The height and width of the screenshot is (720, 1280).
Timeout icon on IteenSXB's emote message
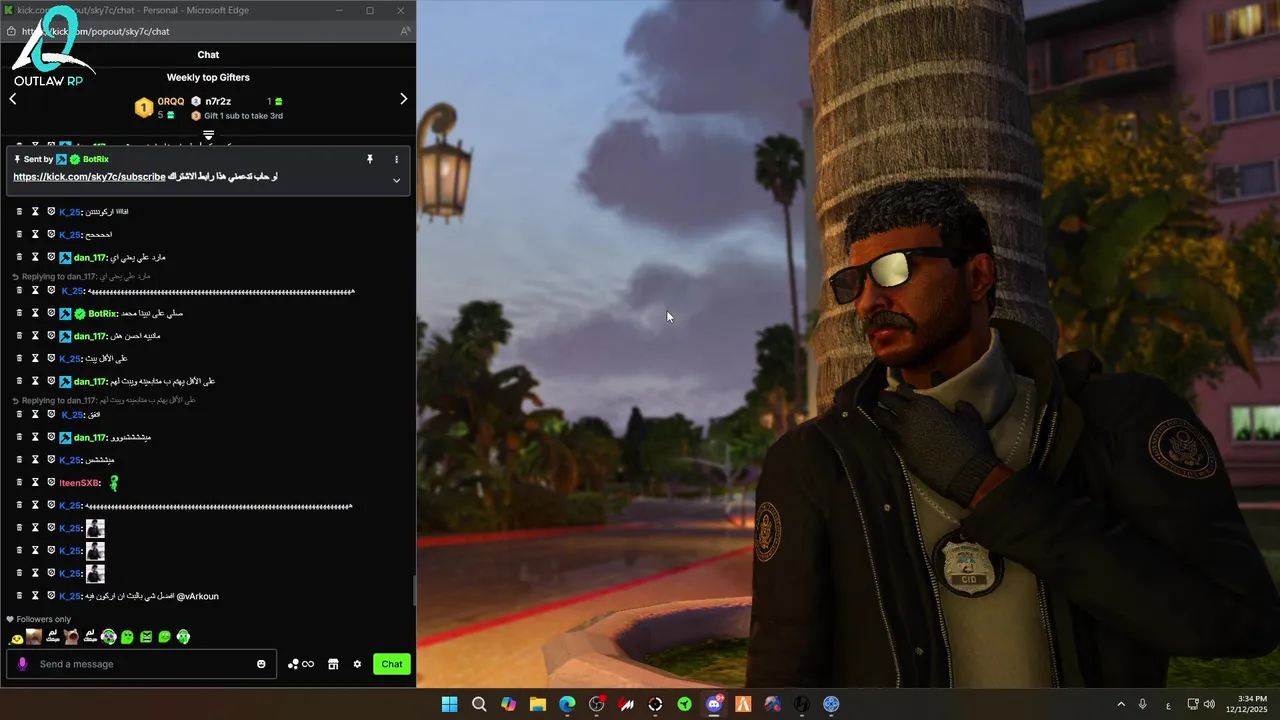[35, 483]
